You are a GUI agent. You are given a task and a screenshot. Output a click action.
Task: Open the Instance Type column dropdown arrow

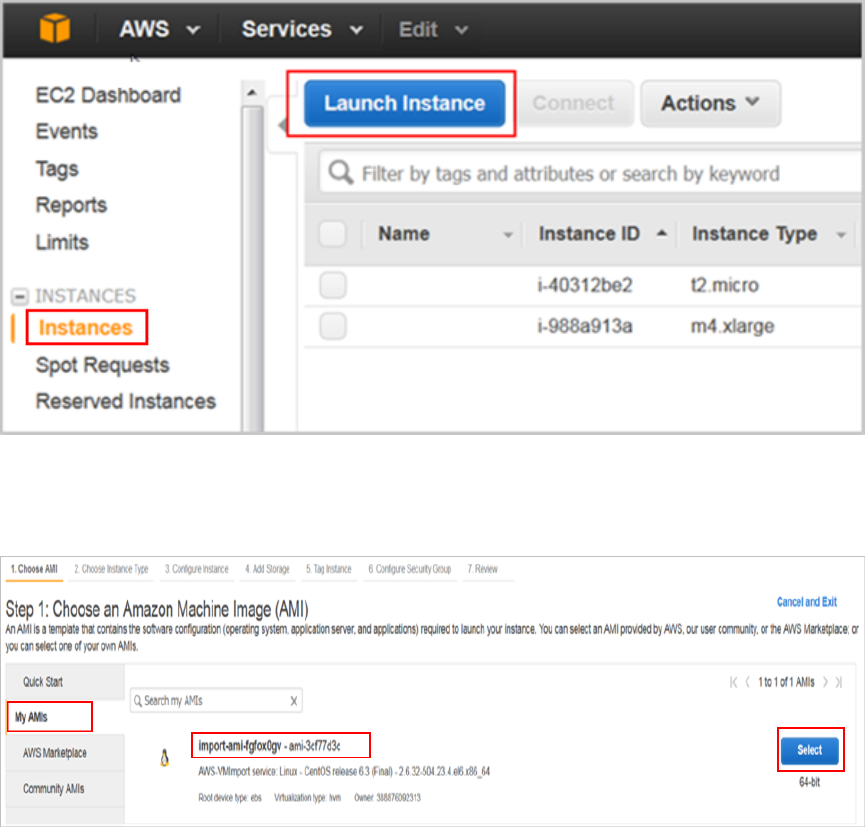point(841,235)
